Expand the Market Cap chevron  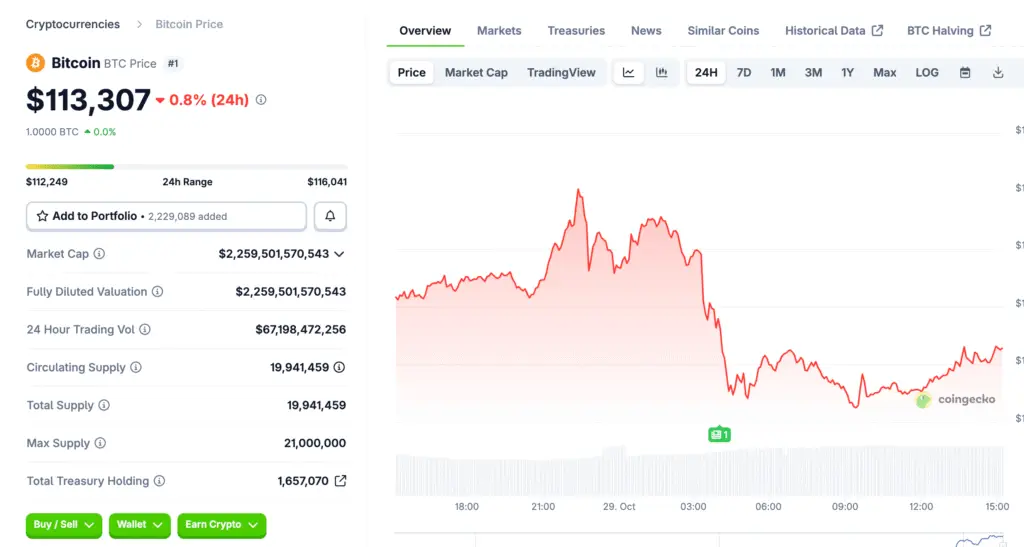coord(339,254)
